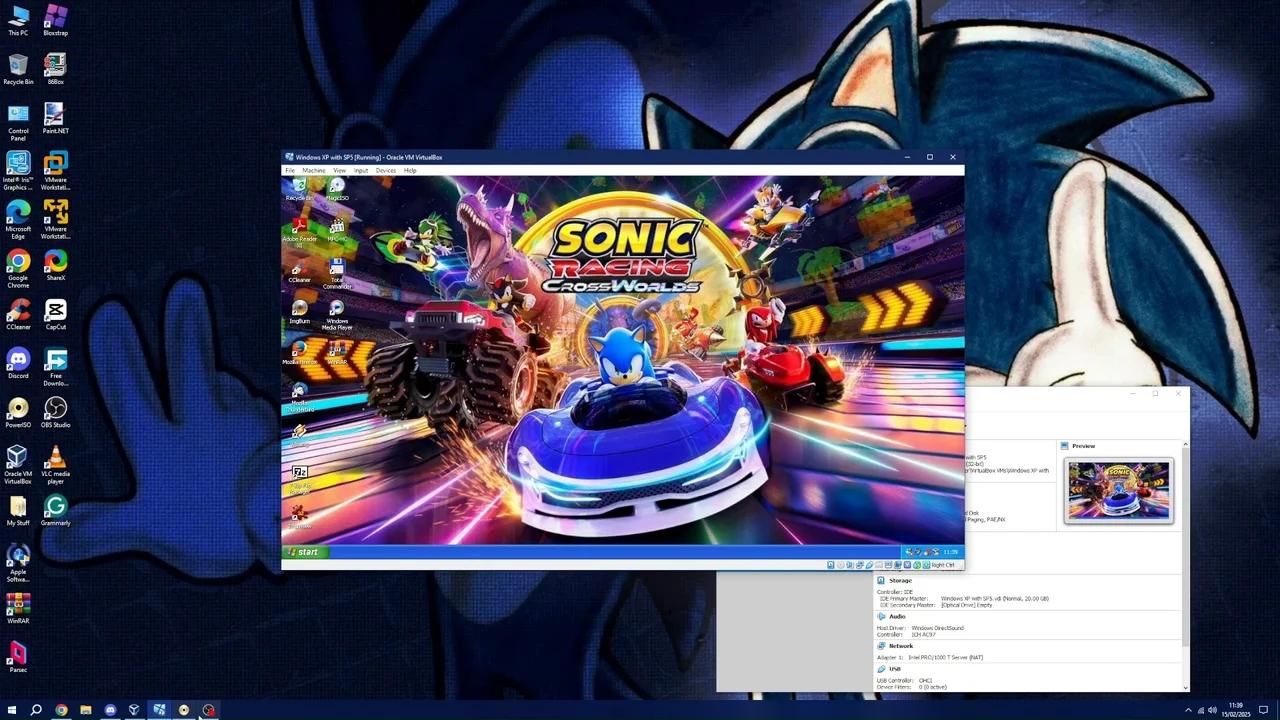The height and width of the screenshot is (720, 1280).
Task: Show hidden system tray icons
Action: [1188, 710]
